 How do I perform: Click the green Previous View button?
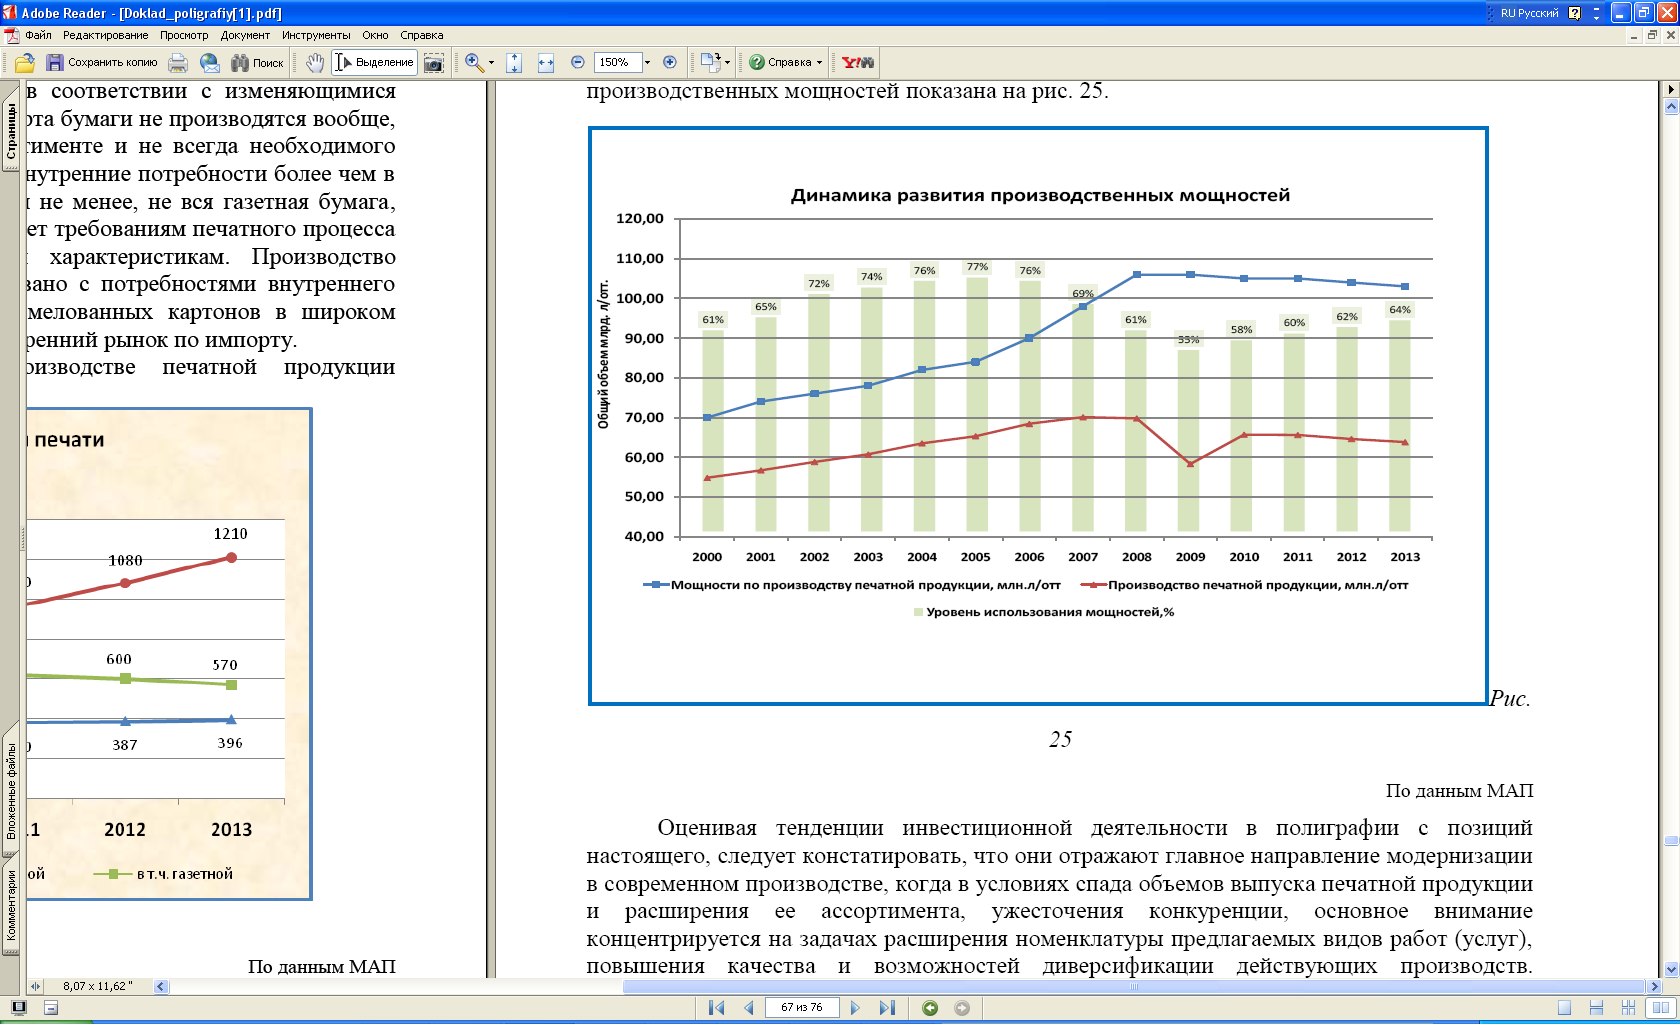[x=930, y=1008]
